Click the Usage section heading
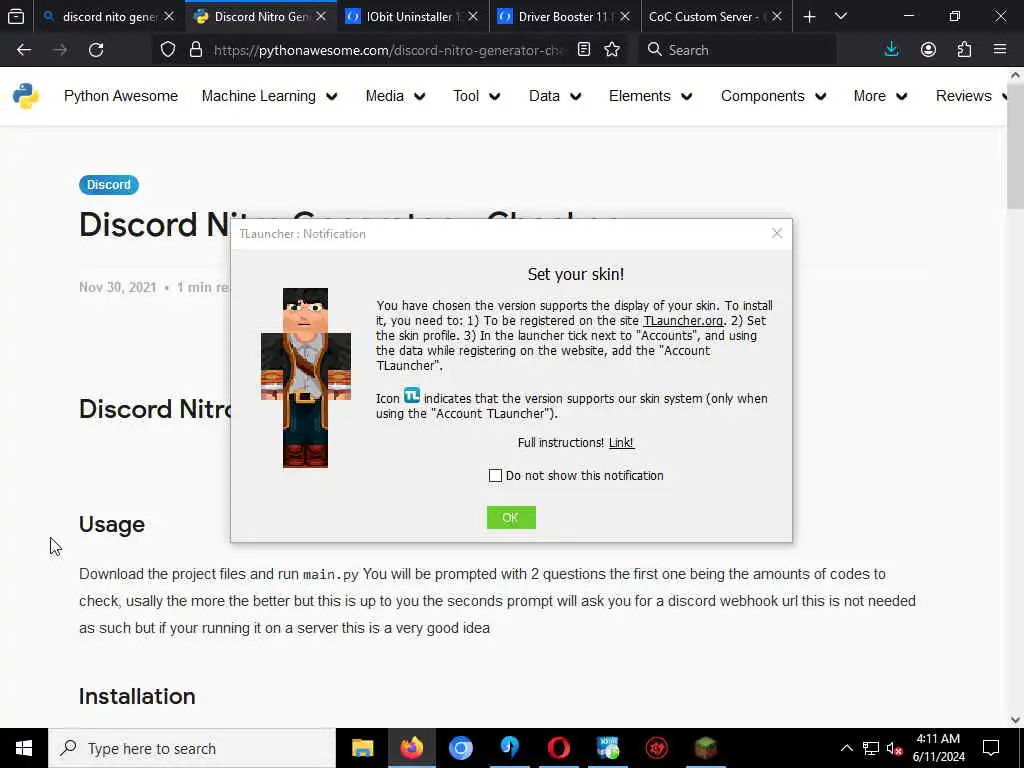Screen dimensions: 1024x768 pyautogui.click(x=112, y=524)
